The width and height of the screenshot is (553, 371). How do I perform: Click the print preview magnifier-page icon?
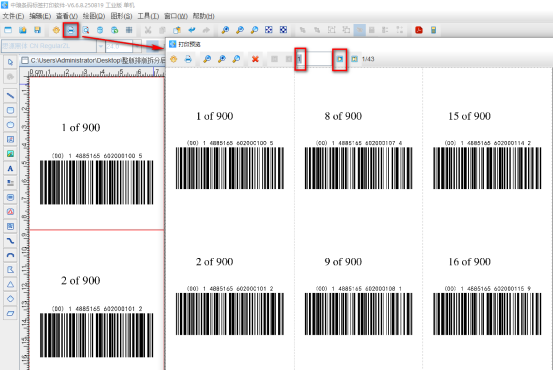pyautogui.click(x=86, y=30)
